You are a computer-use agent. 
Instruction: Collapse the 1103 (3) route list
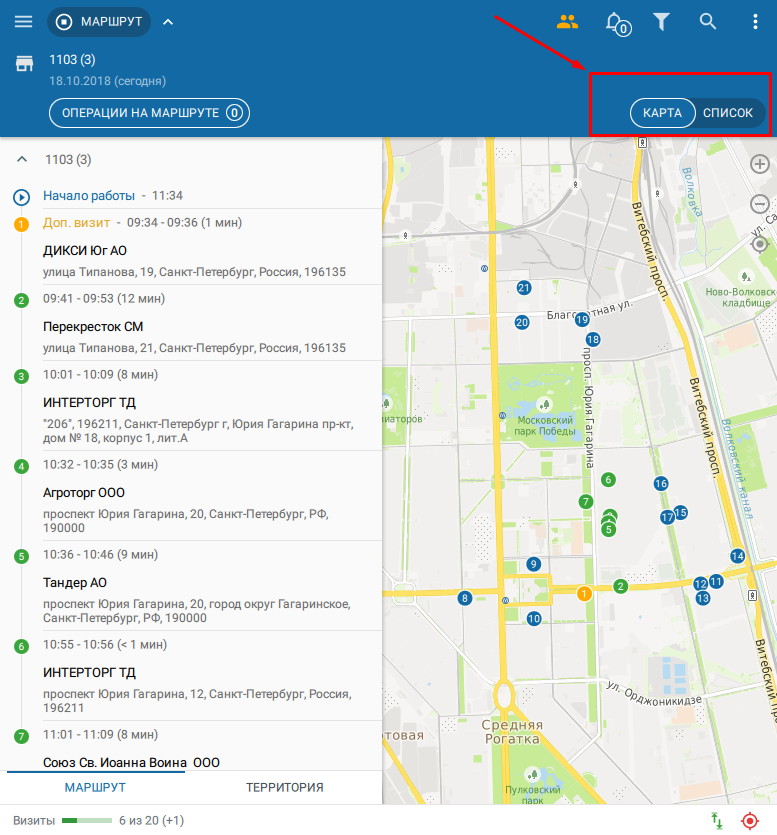(22, 159)
